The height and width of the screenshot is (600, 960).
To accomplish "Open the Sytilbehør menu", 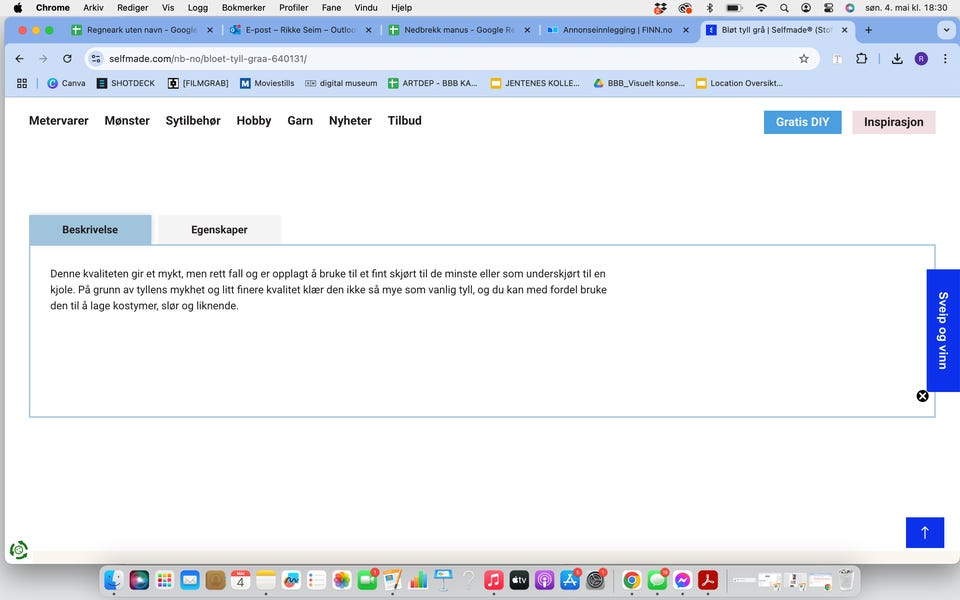I will click(x=193, y=121).
